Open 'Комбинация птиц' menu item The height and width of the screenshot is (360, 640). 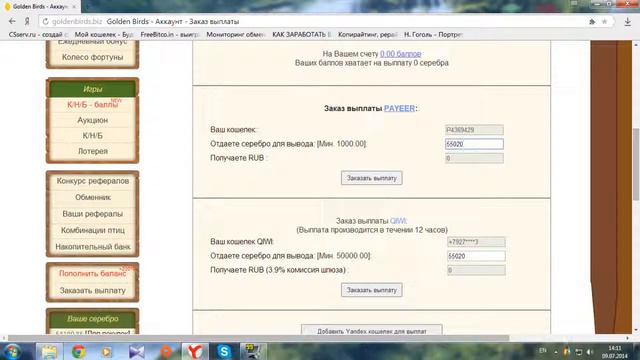92,230
